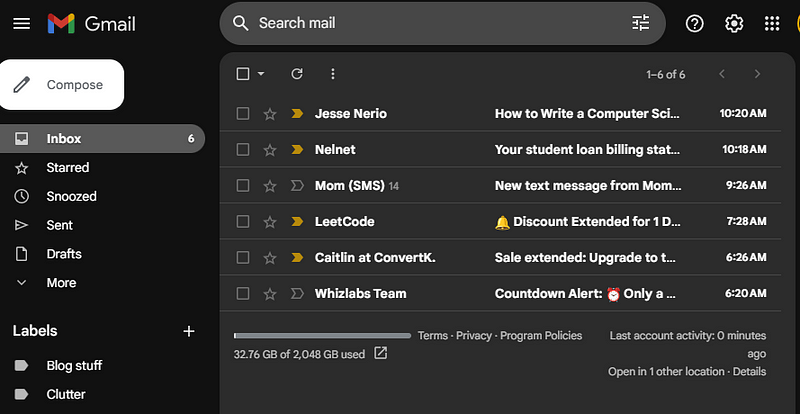Screen dimensions: 800x414
Task: Open Settings gear icon
Action: click(x=734, y=23)
